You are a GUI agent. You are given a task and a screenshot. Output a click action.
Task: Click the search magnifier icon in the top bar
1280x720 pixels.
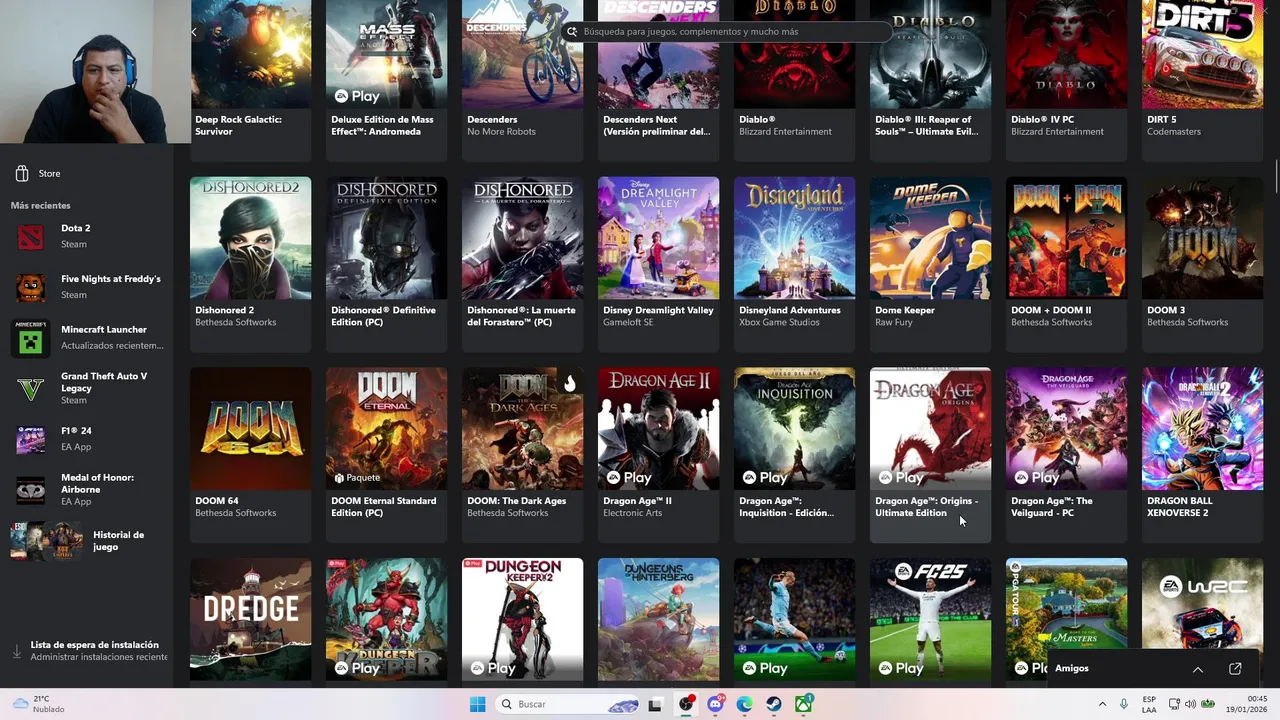572,32
